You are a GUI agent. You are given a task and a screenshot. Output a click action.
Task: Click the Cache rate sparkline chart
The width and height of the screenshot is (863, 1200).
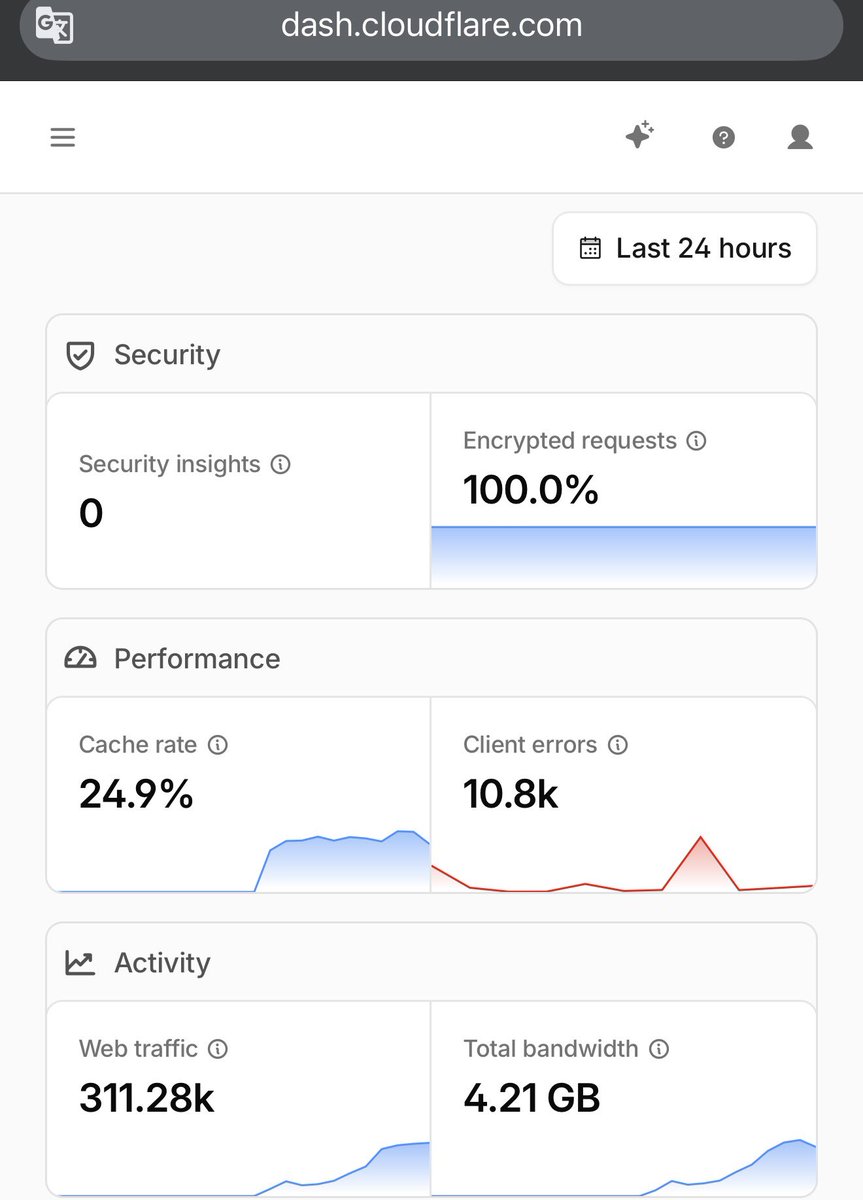click(x=239, y=860)
